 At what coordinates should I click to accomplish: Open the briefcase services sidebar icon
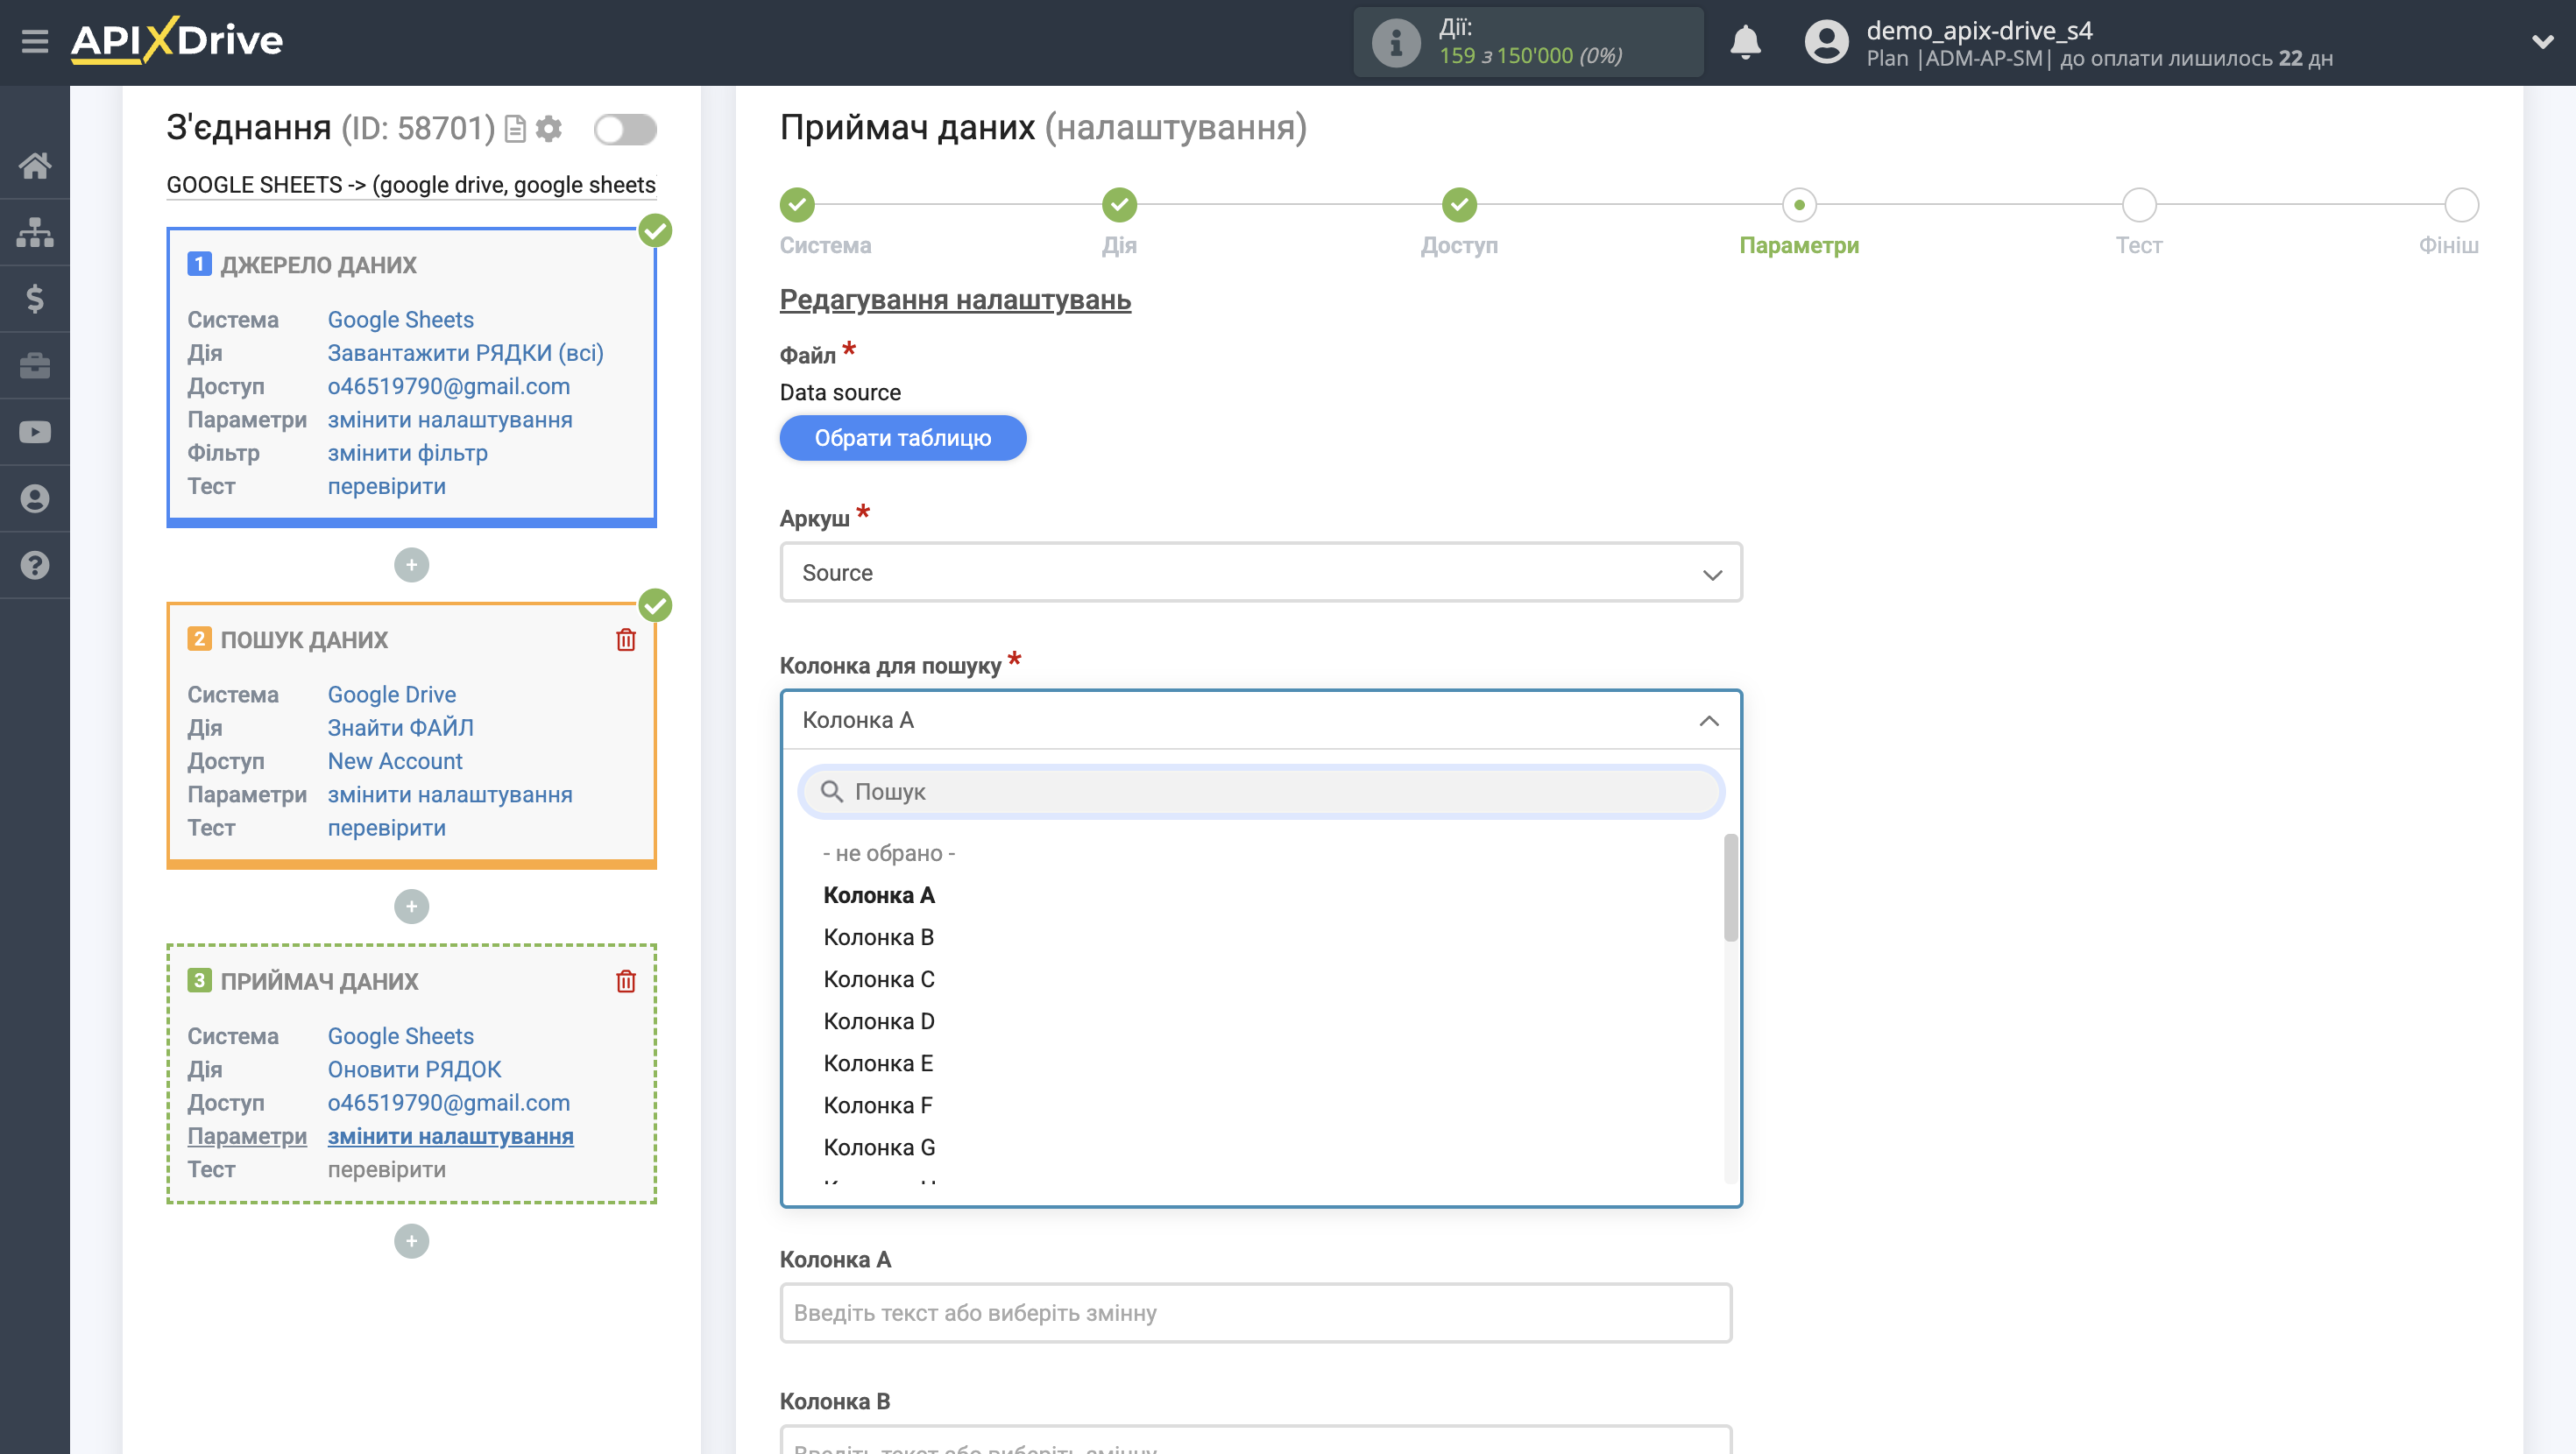35,365
